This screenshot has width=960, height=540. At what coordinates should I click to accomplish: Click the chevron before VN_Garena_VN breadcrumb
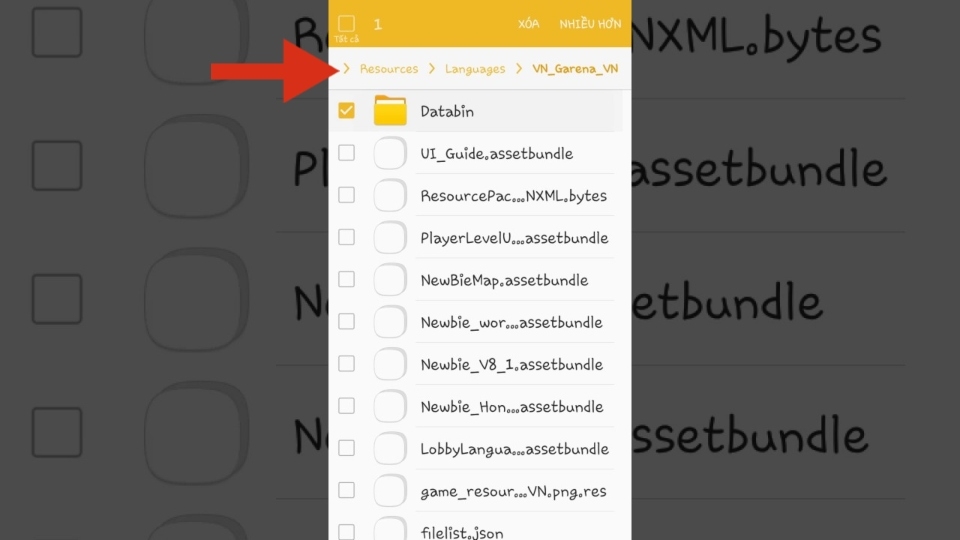click(519, 69)
